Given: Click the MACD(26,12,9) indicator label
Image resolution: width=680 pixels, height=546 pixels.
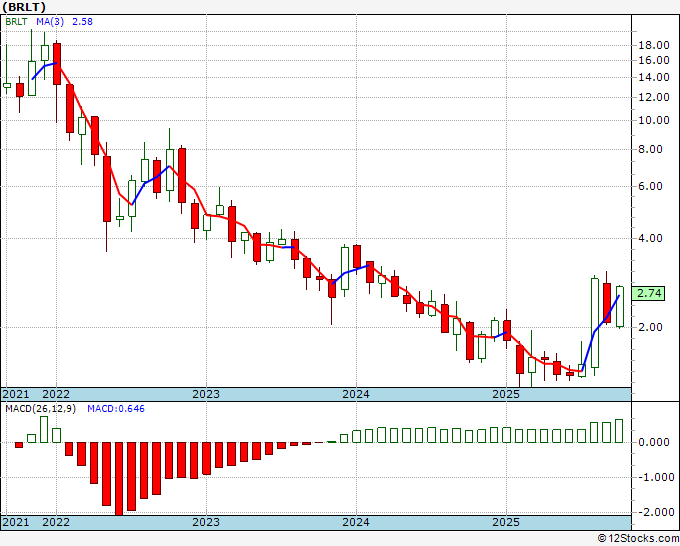Looking at the screenshot, I should (40, 409).
